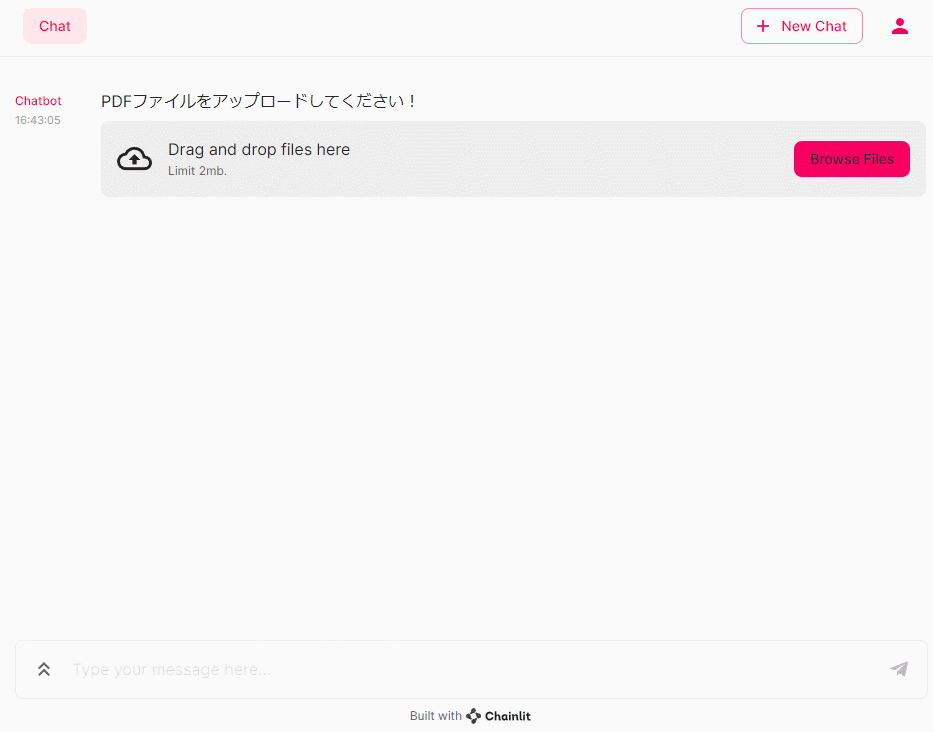Click the cloud upload icon
This screenshot has width=933, height=732.
(x=135, y=159)
